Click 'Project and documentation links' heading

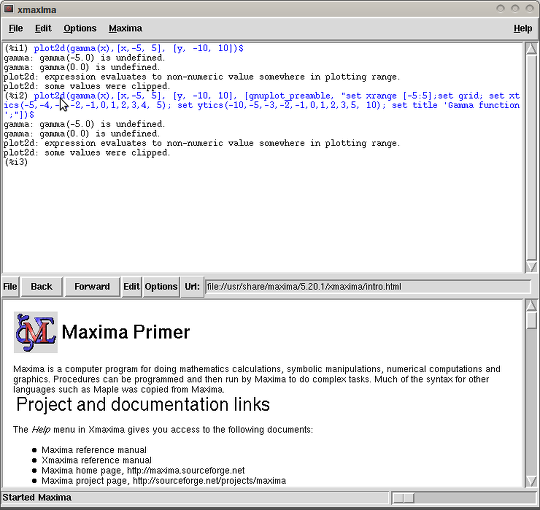143,405
